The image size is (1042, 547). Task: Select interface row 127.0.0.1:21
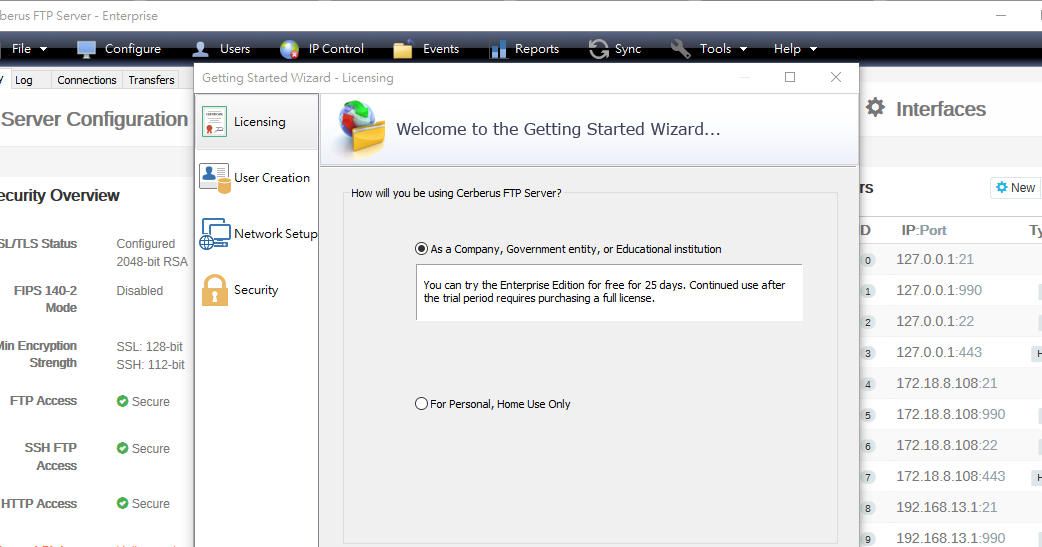pos(950,259)
